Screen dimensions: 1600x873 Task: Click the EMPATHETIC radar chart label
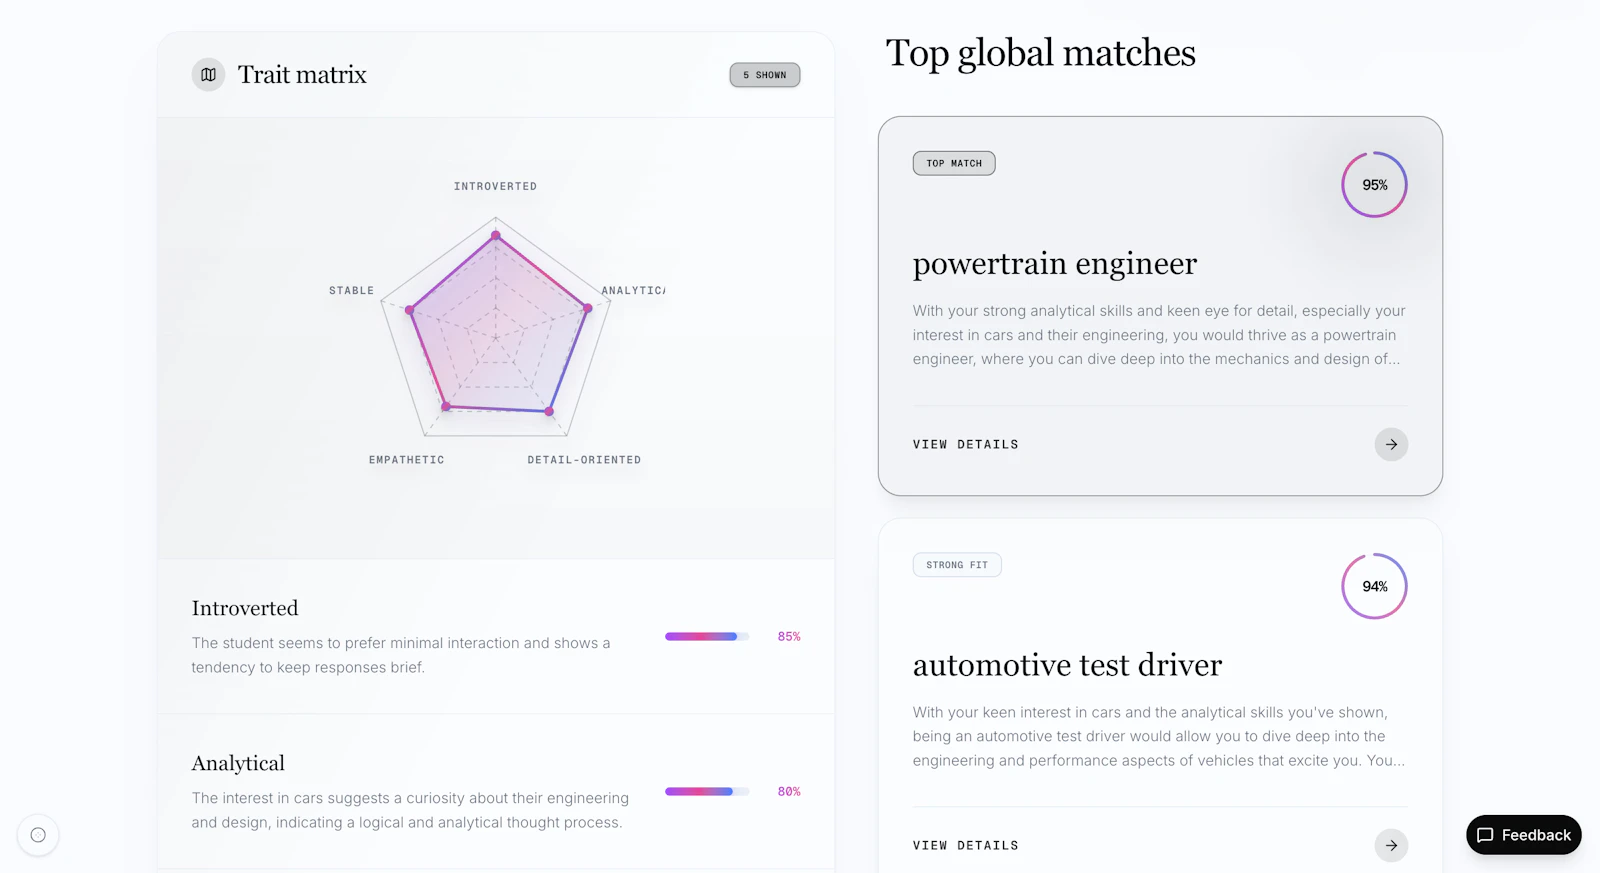pyautogui.click(x=406, y=460)
